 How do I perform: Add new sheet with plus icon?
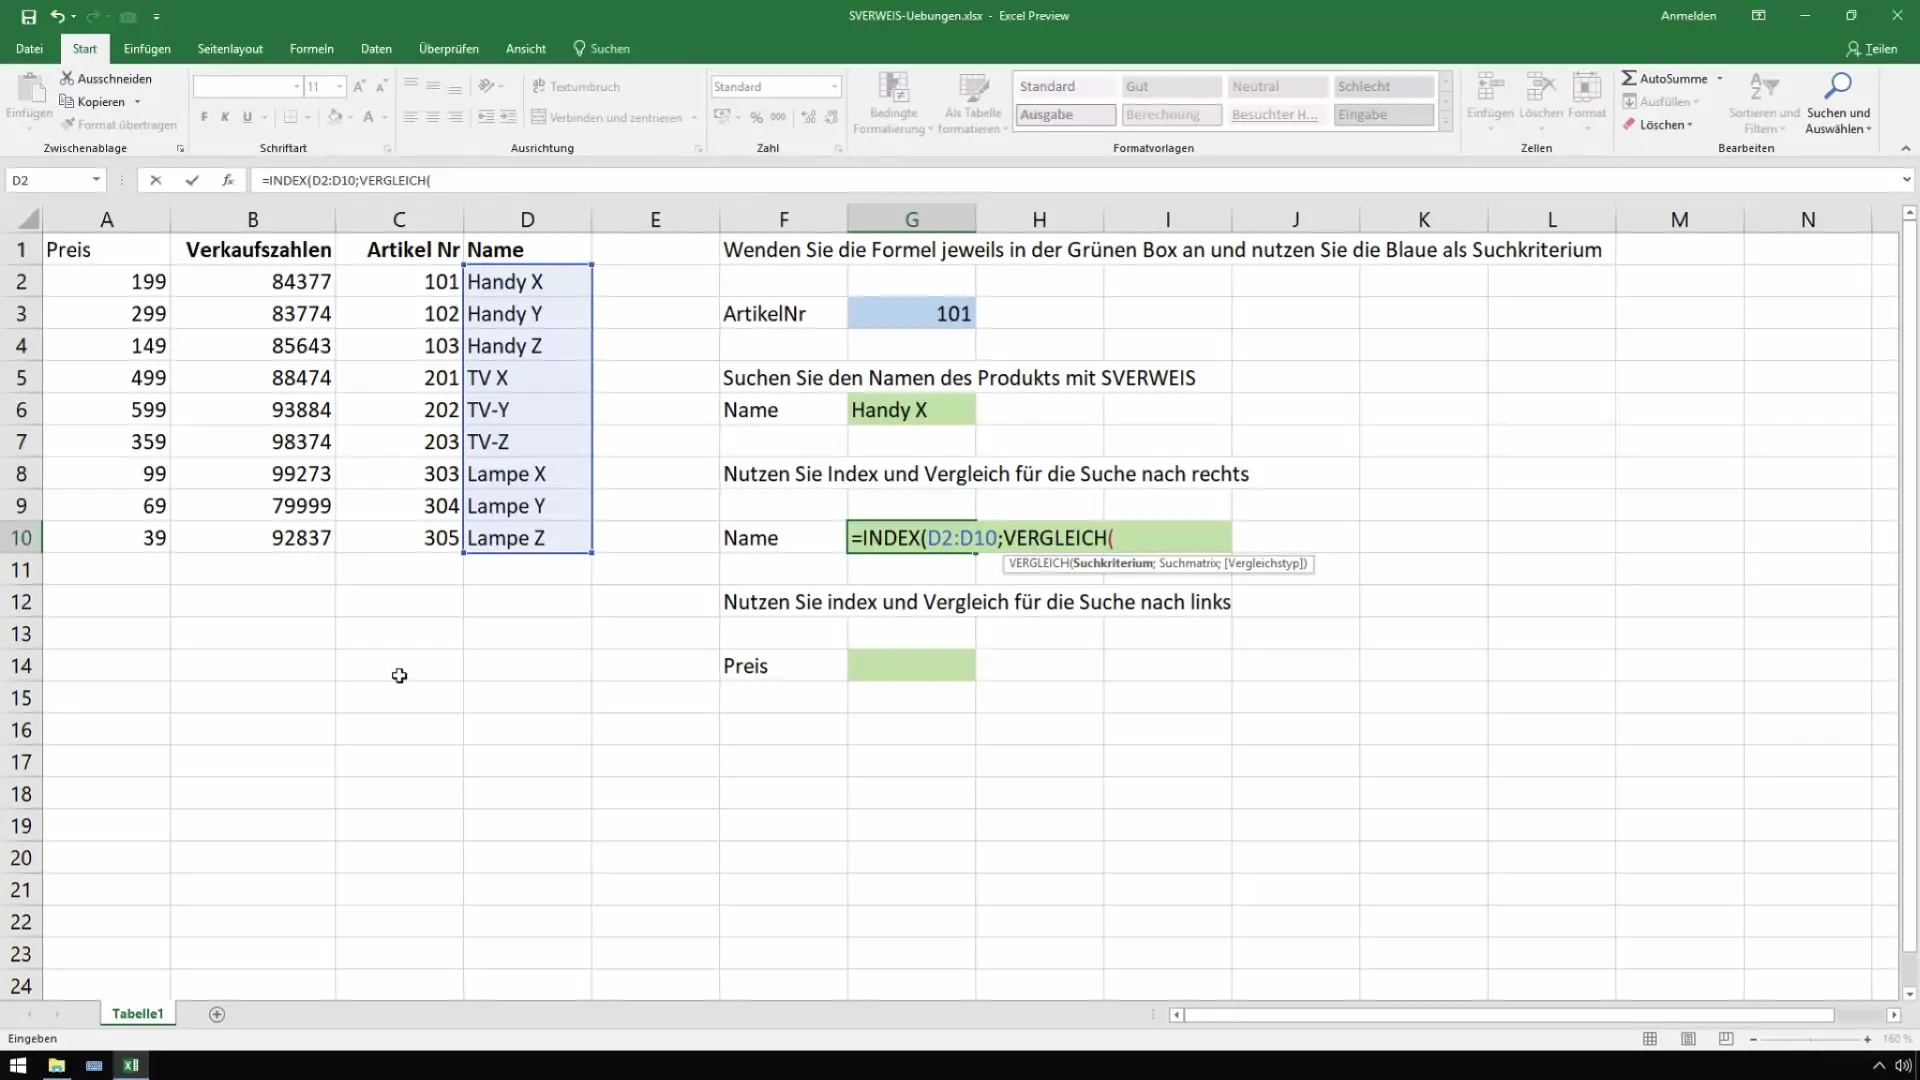click(217, 1014)
